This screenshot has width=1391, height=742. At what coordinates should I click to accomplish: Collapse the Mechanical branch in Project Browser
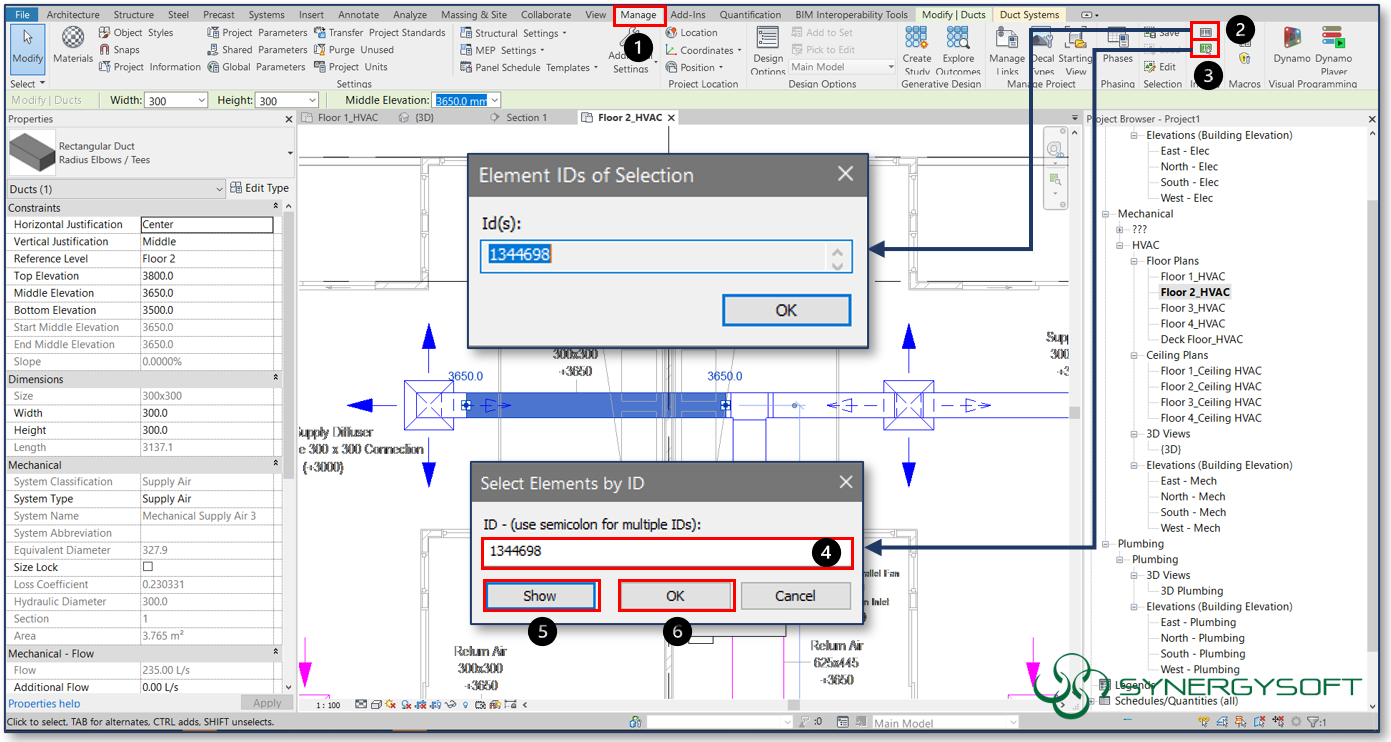[1107, 213]
